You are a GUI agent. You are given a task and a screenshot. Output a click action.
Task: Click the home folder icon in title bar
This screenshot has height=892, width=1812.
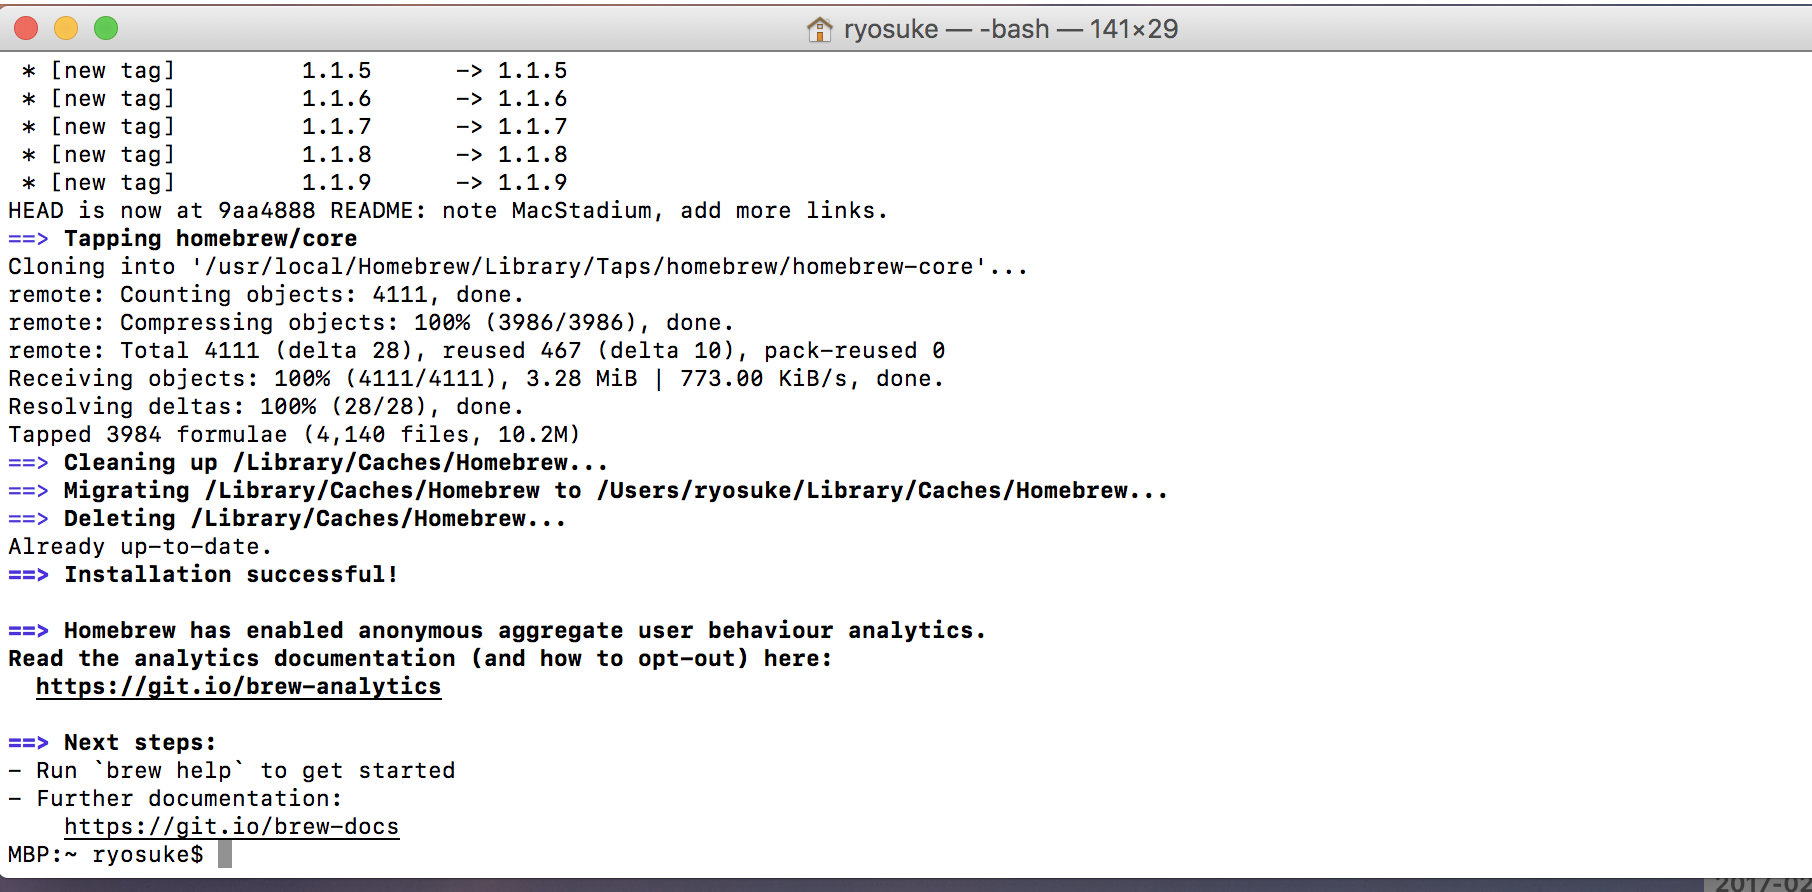(x=819, y=29)
